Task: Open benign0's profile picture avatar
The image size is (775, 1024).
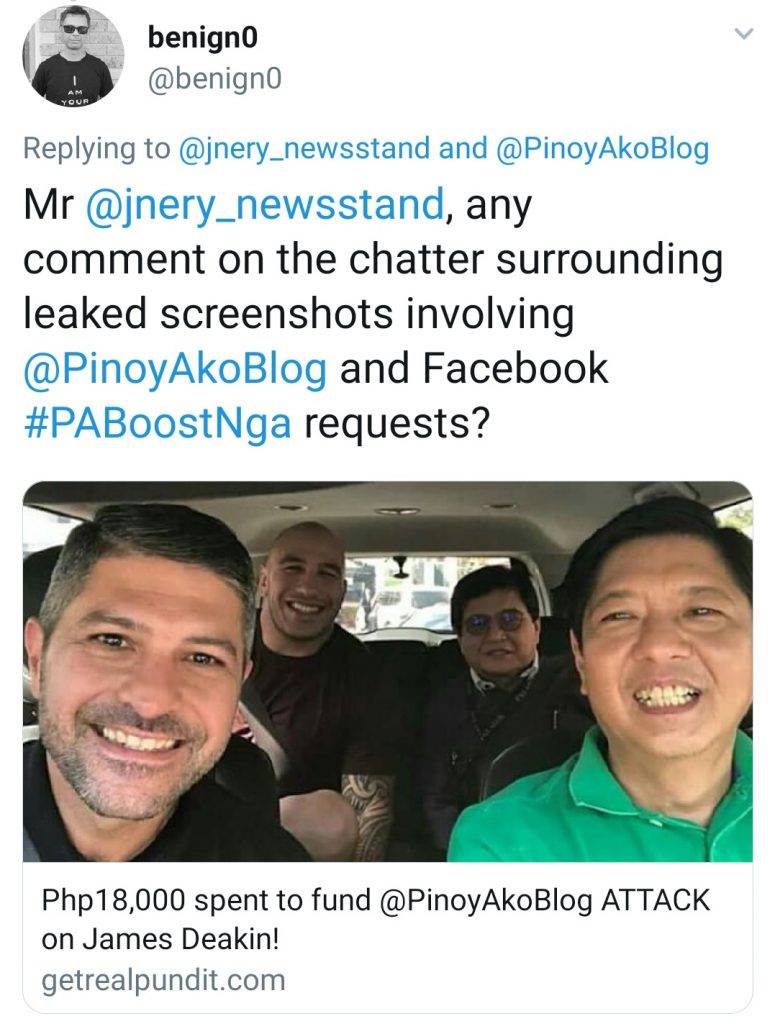Action: coord(73,56)
